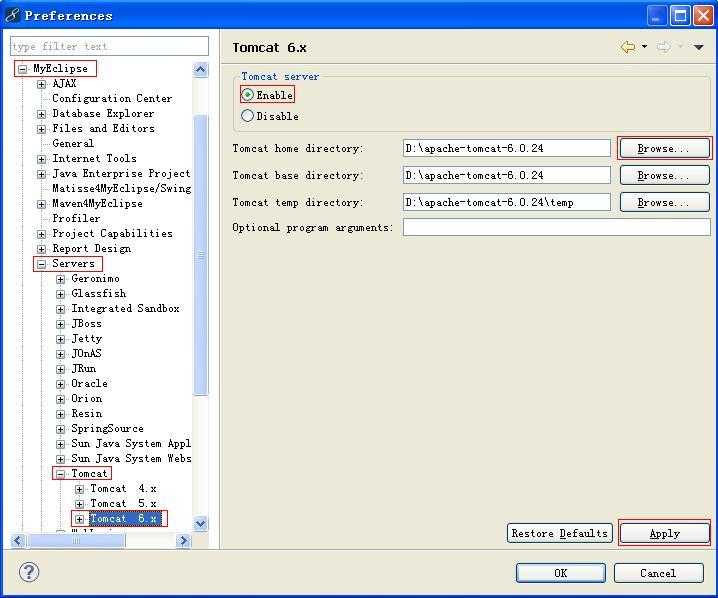This screenshot has height=598, width=718.
Task: Click the vertical scrollbar thumb in tree
Action: (x=201, y=255)
